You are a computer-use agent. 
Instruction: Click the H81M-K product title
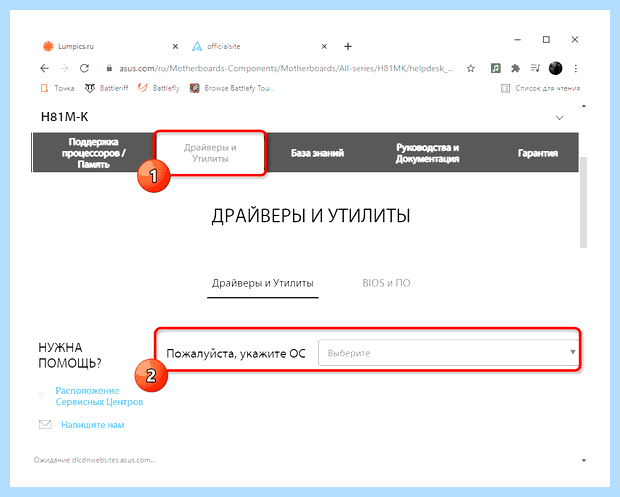click(64, 117)
